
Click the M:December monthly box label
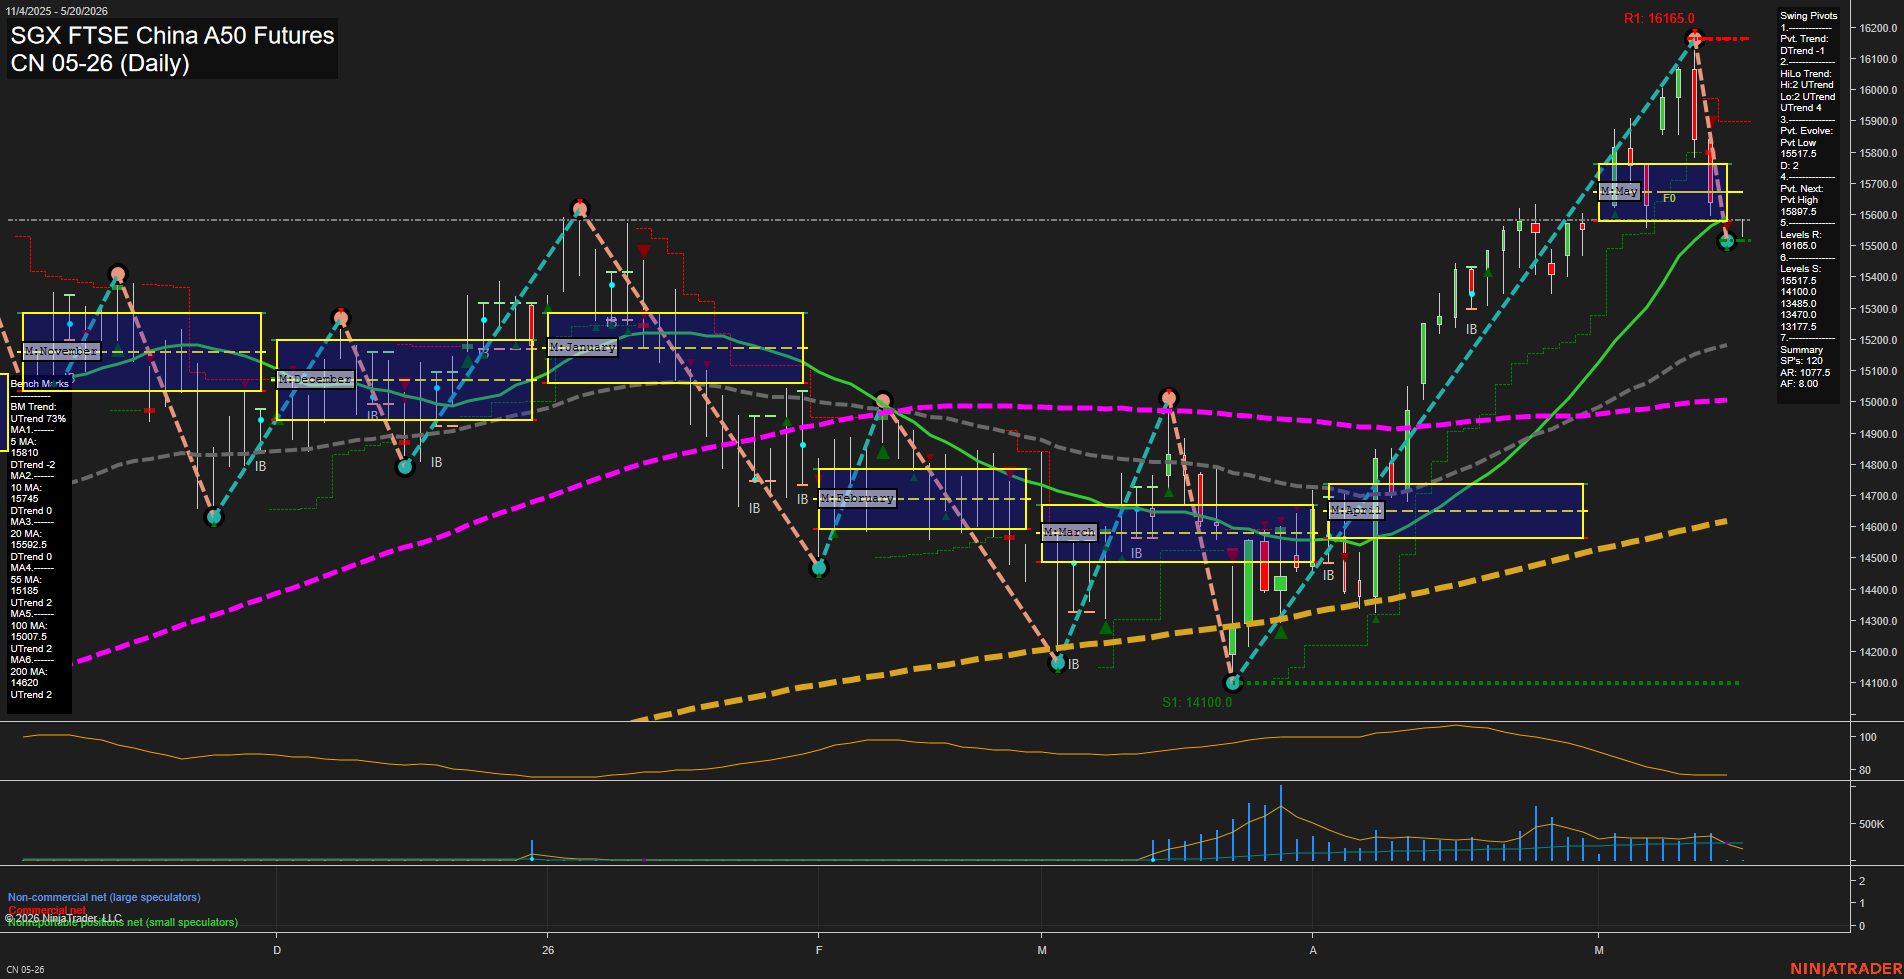[316, 379]
